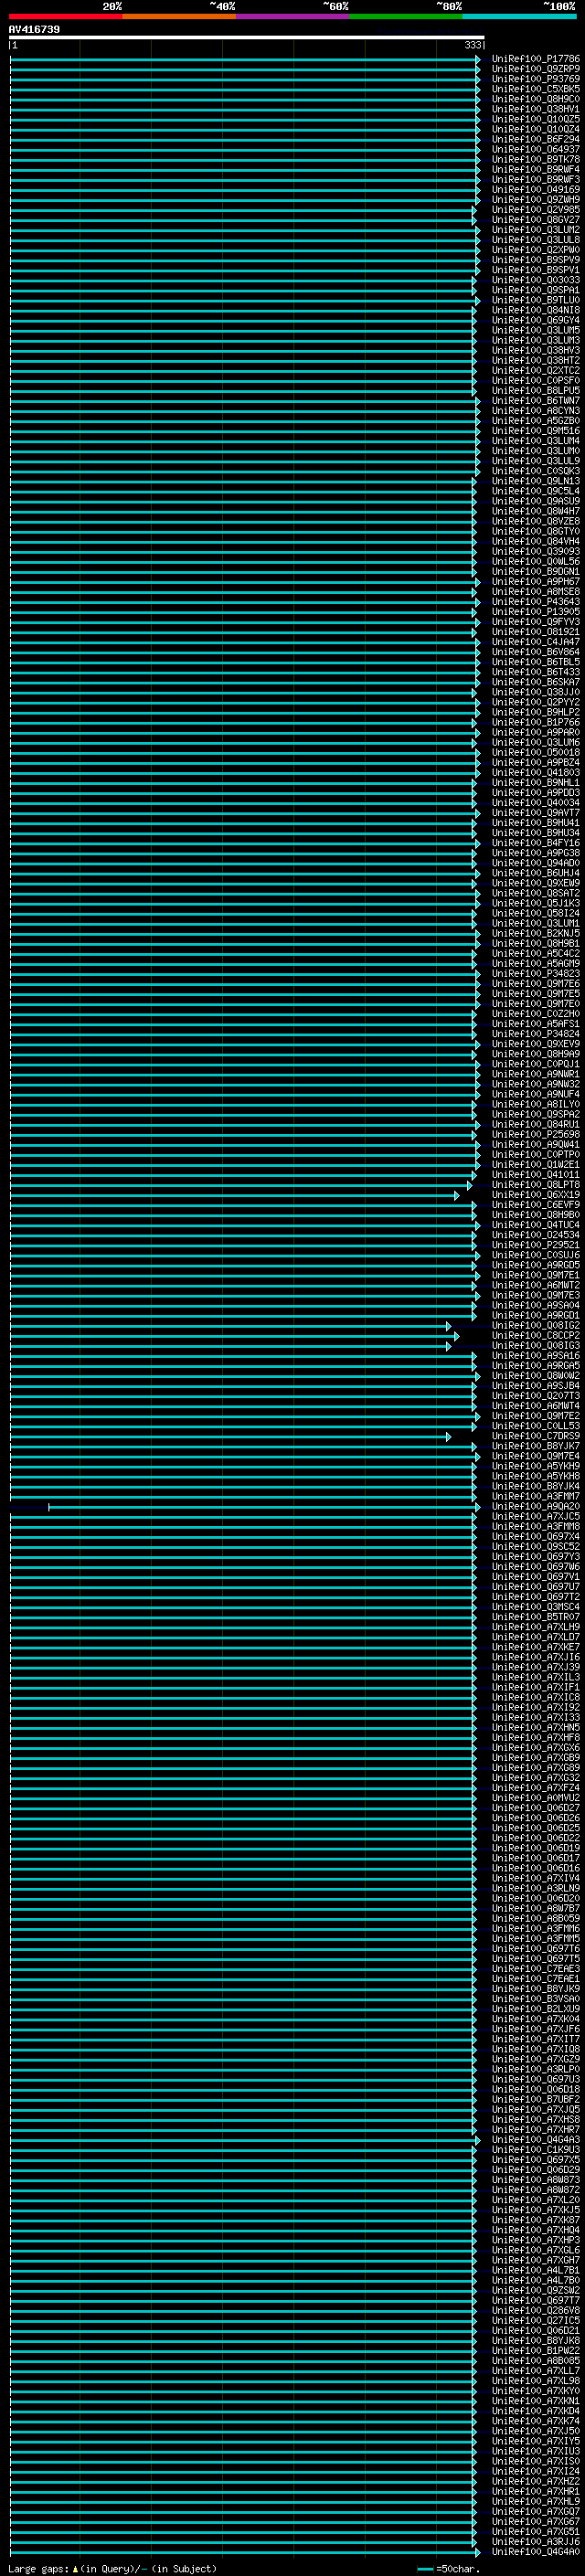Select hit UniRef100_Q8H9C0

(536, 99)
